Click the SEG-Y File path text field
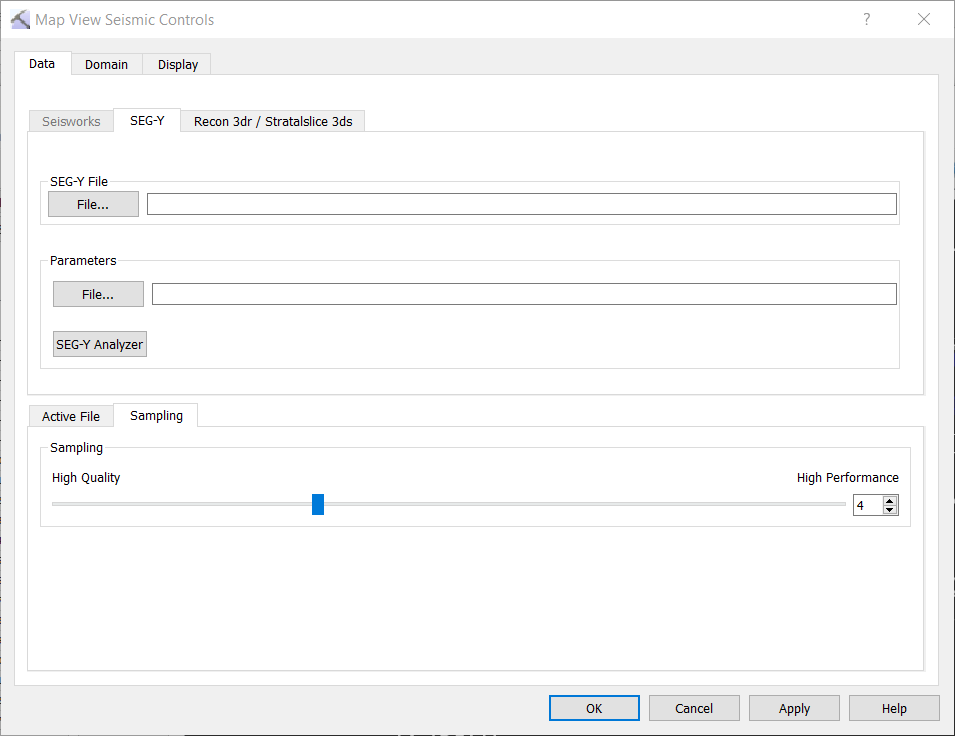The height and width of the screenshot is (736, 955). 521,204
